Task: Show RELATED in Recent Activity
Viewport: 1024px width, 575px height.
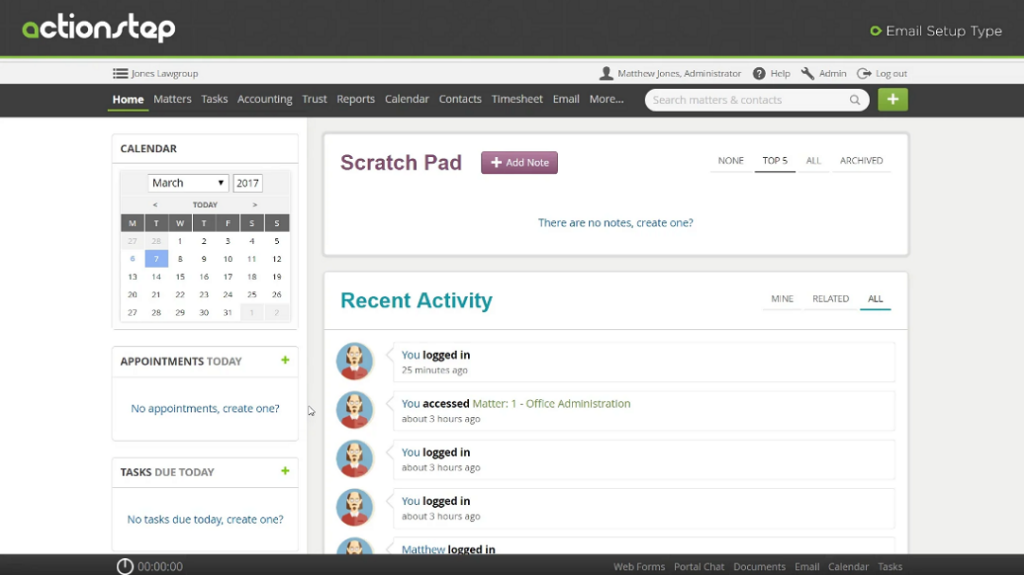Action: [x=831, y=299]
